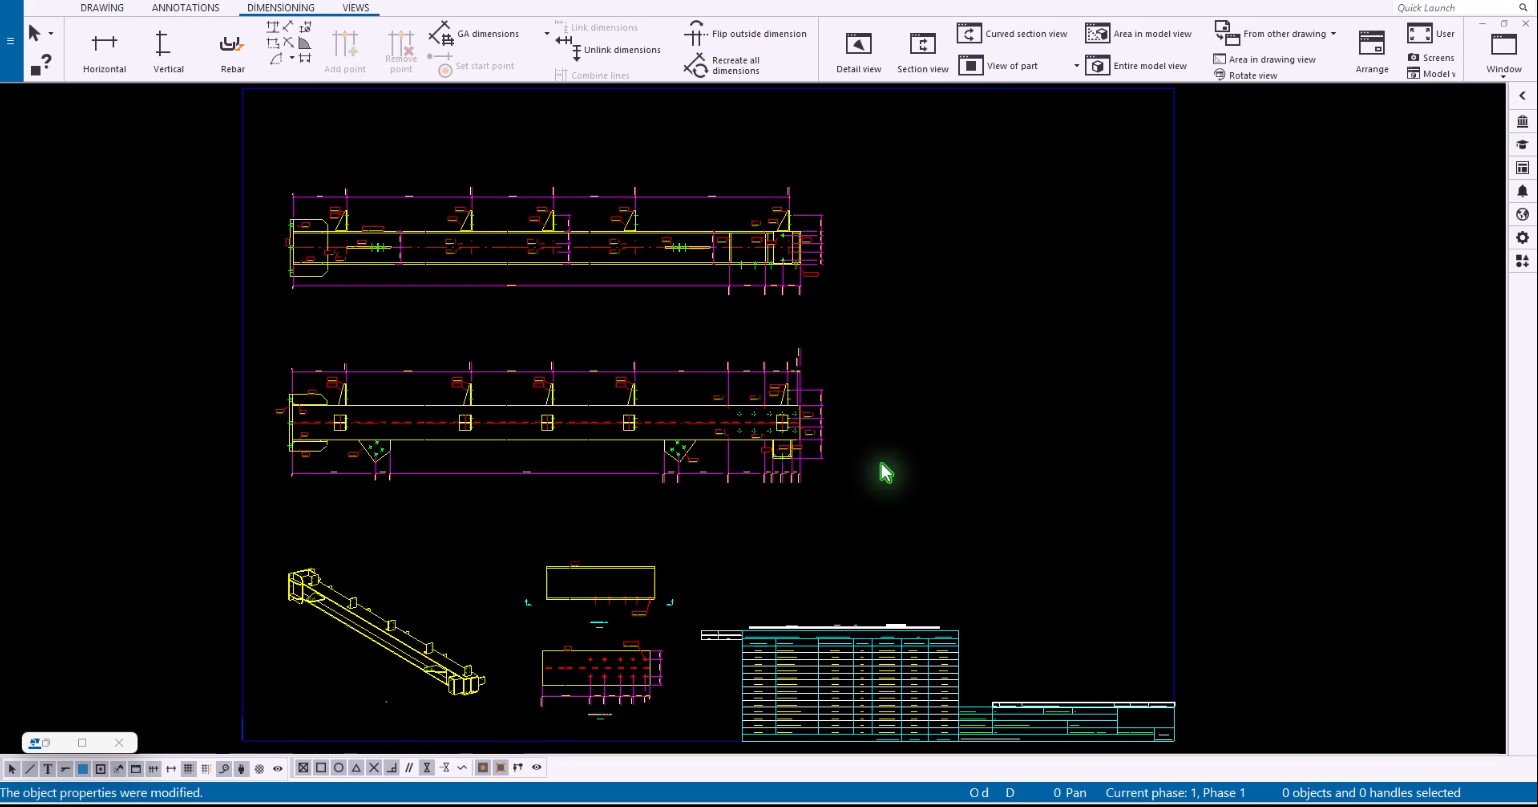Expand the GA dimensions dropdown arrow

[x=547, y=34]
